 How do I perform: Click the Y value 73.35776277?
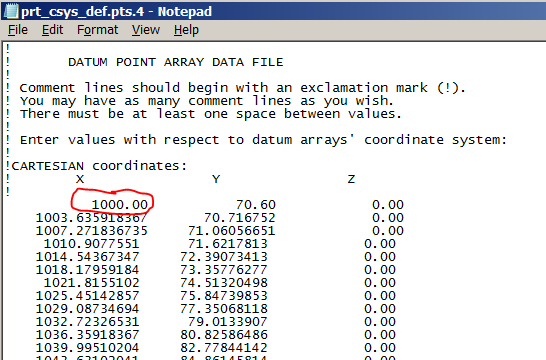click(x=224, y=270)
